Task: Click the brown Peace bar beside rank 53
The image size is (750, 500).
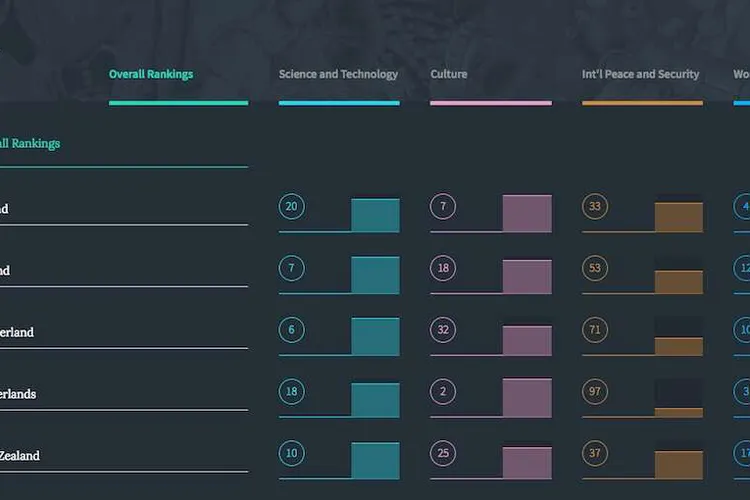Action: click(679, 282)
